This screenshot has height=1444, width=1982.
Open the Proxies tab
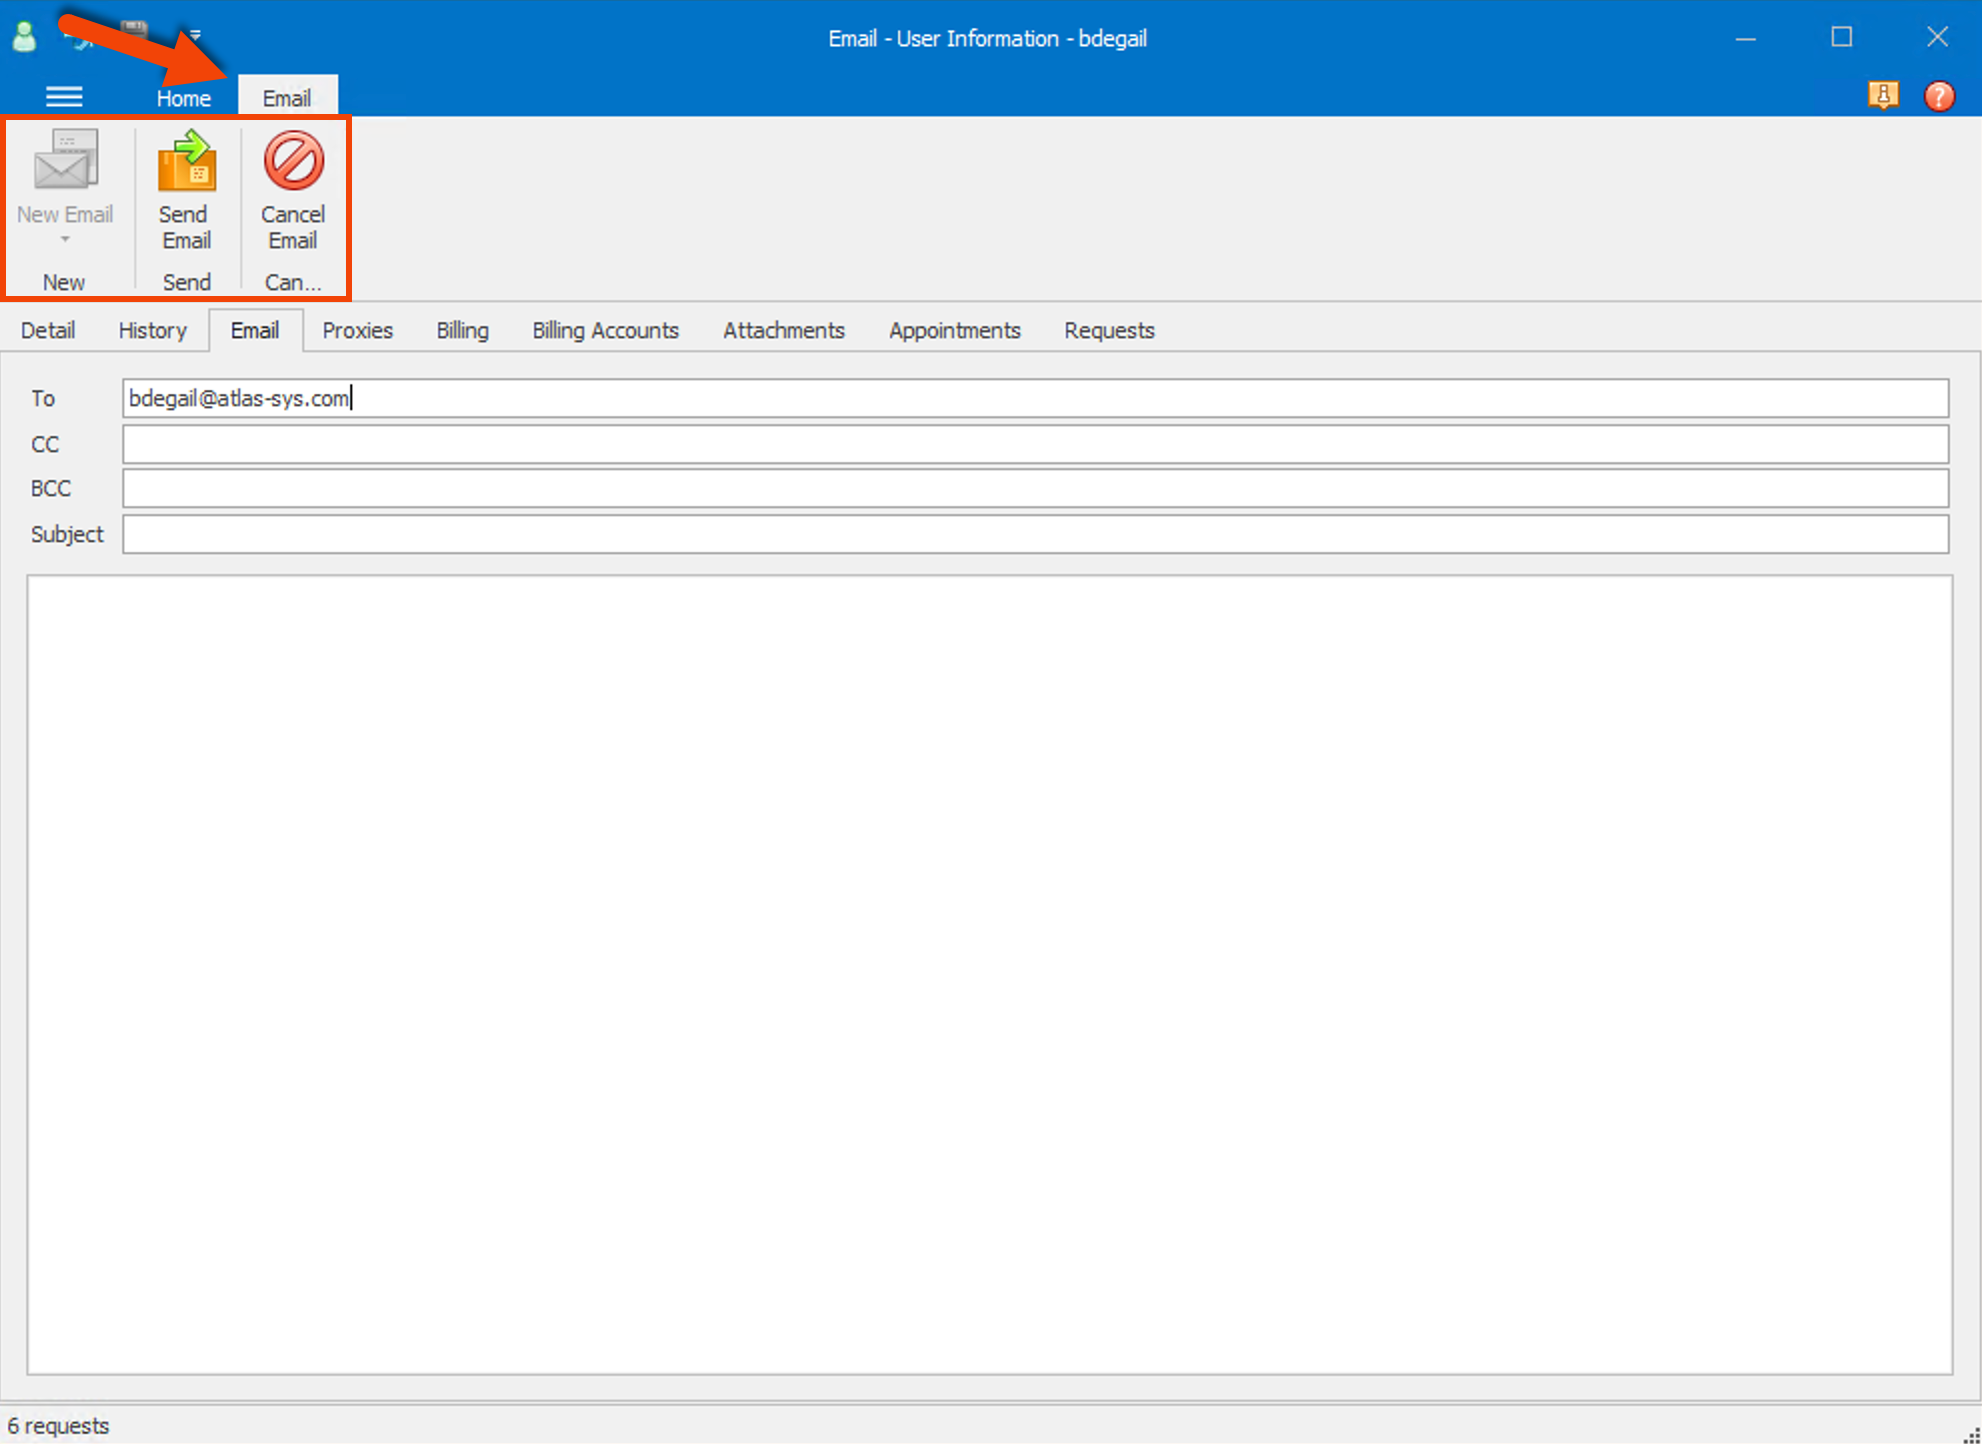[x=357, y=330]
